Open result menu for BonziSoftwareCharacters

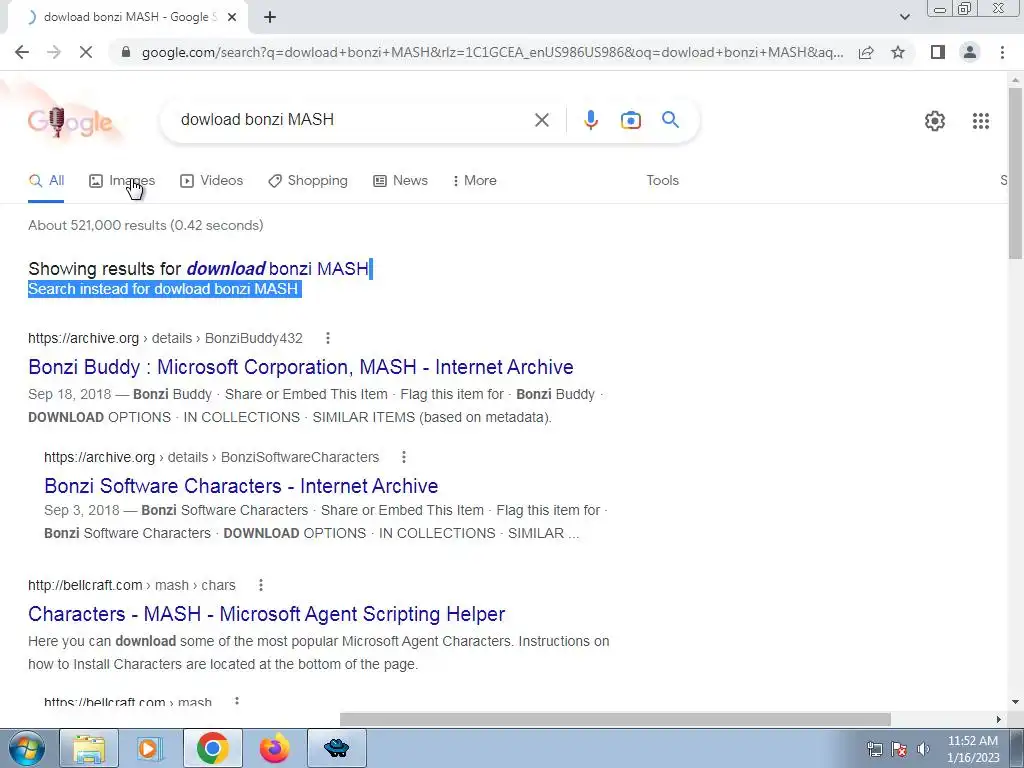point(404,457)
